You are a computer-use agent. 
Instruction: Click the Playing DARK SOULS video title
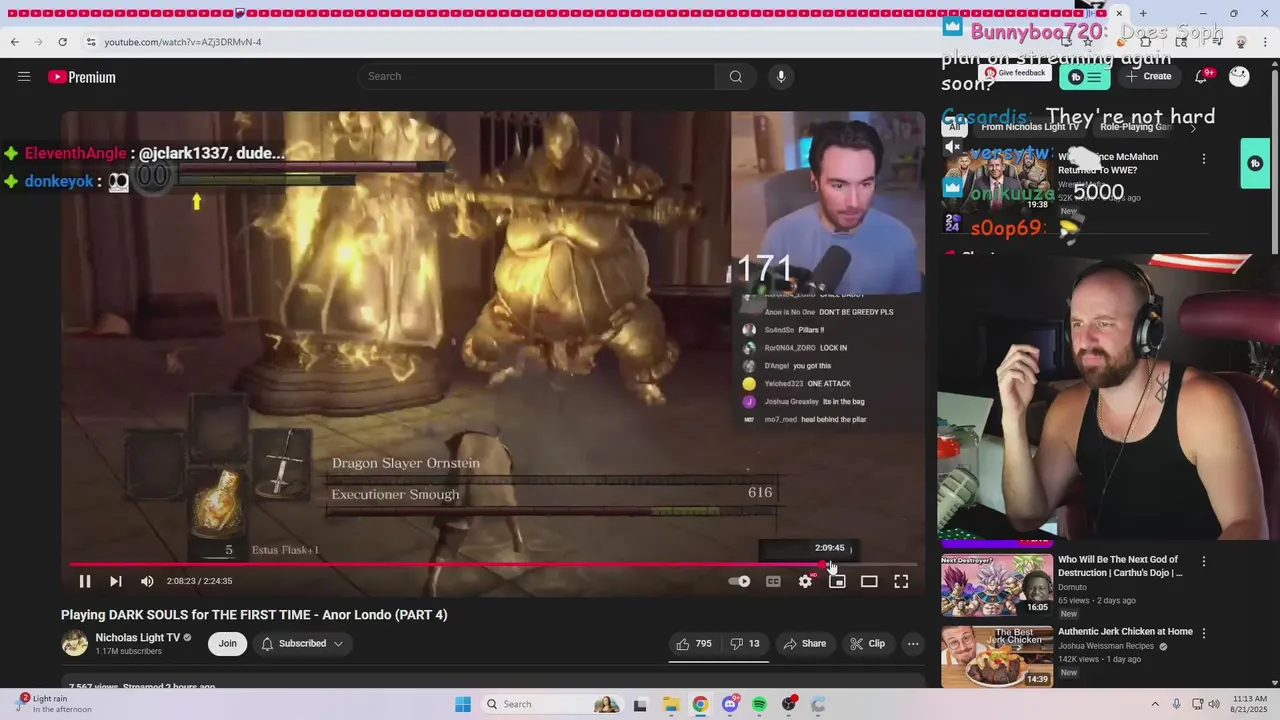pyautogui.click(x=254, y=615)
